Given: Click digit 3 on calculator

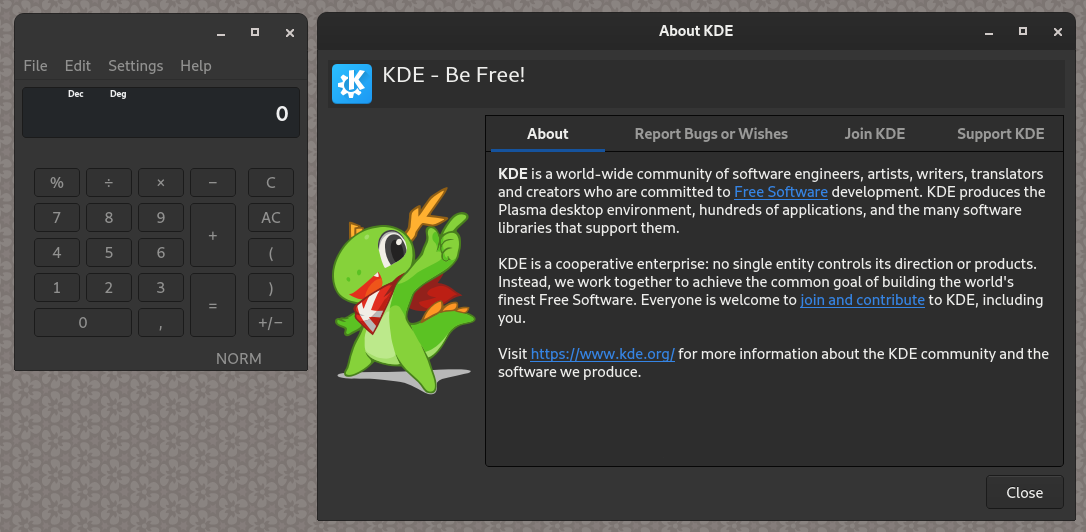Looking at the screenshot, I should tap(161, 287).
